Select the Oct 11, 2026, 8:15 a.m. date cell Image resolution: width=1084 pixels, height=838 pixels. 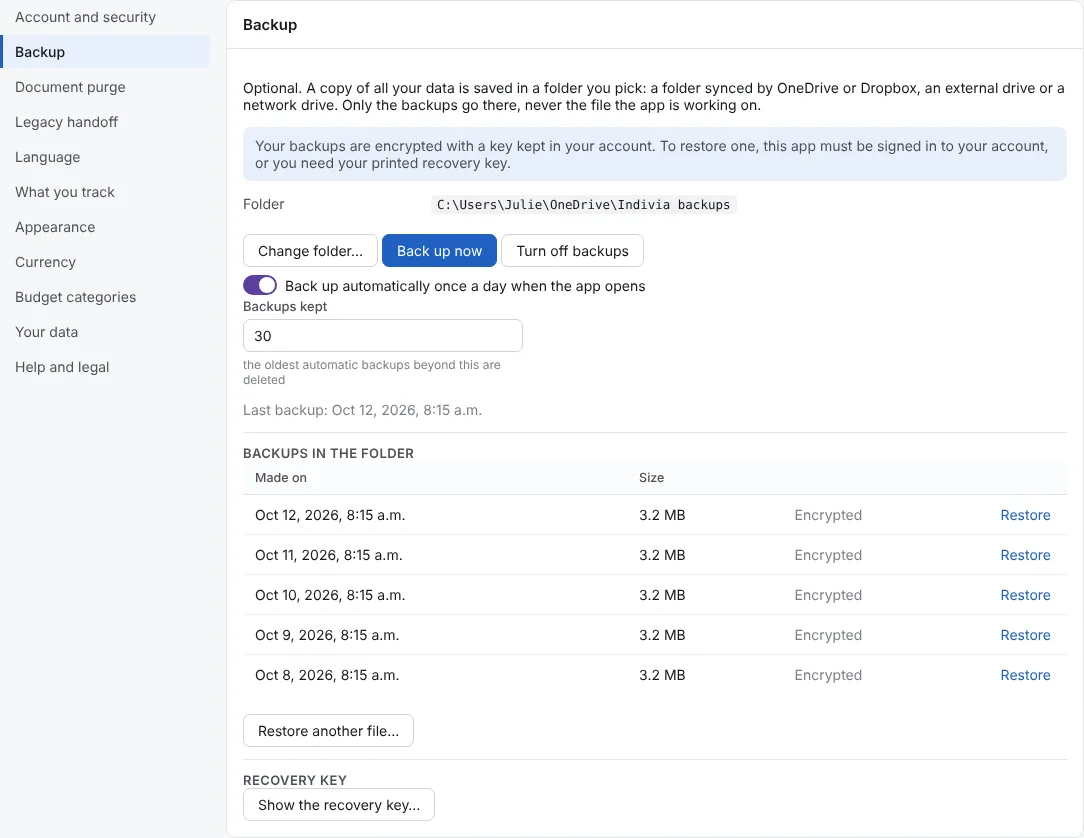(328, 555)
